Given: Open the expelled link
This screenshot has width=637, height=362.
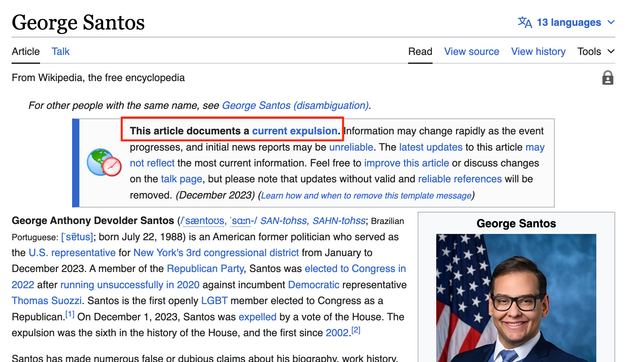Looking at the screenshot, I should 257,317.
